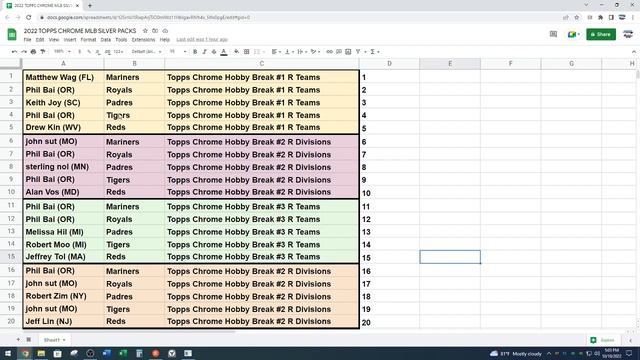This screenshot has width=640, height=360.
Task: Click the last edit history link
Action: [x=202, y=40]
